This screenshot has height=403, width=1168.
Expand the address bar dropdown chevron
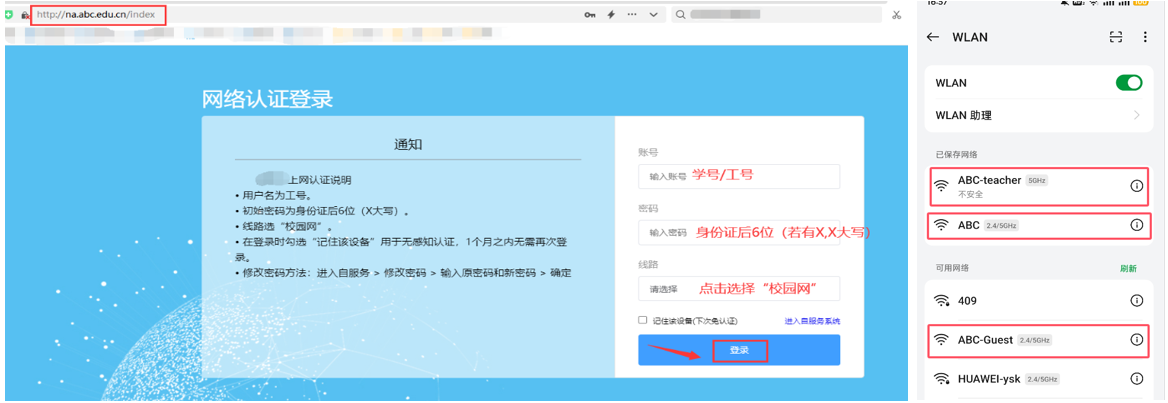tap(653, 15)
